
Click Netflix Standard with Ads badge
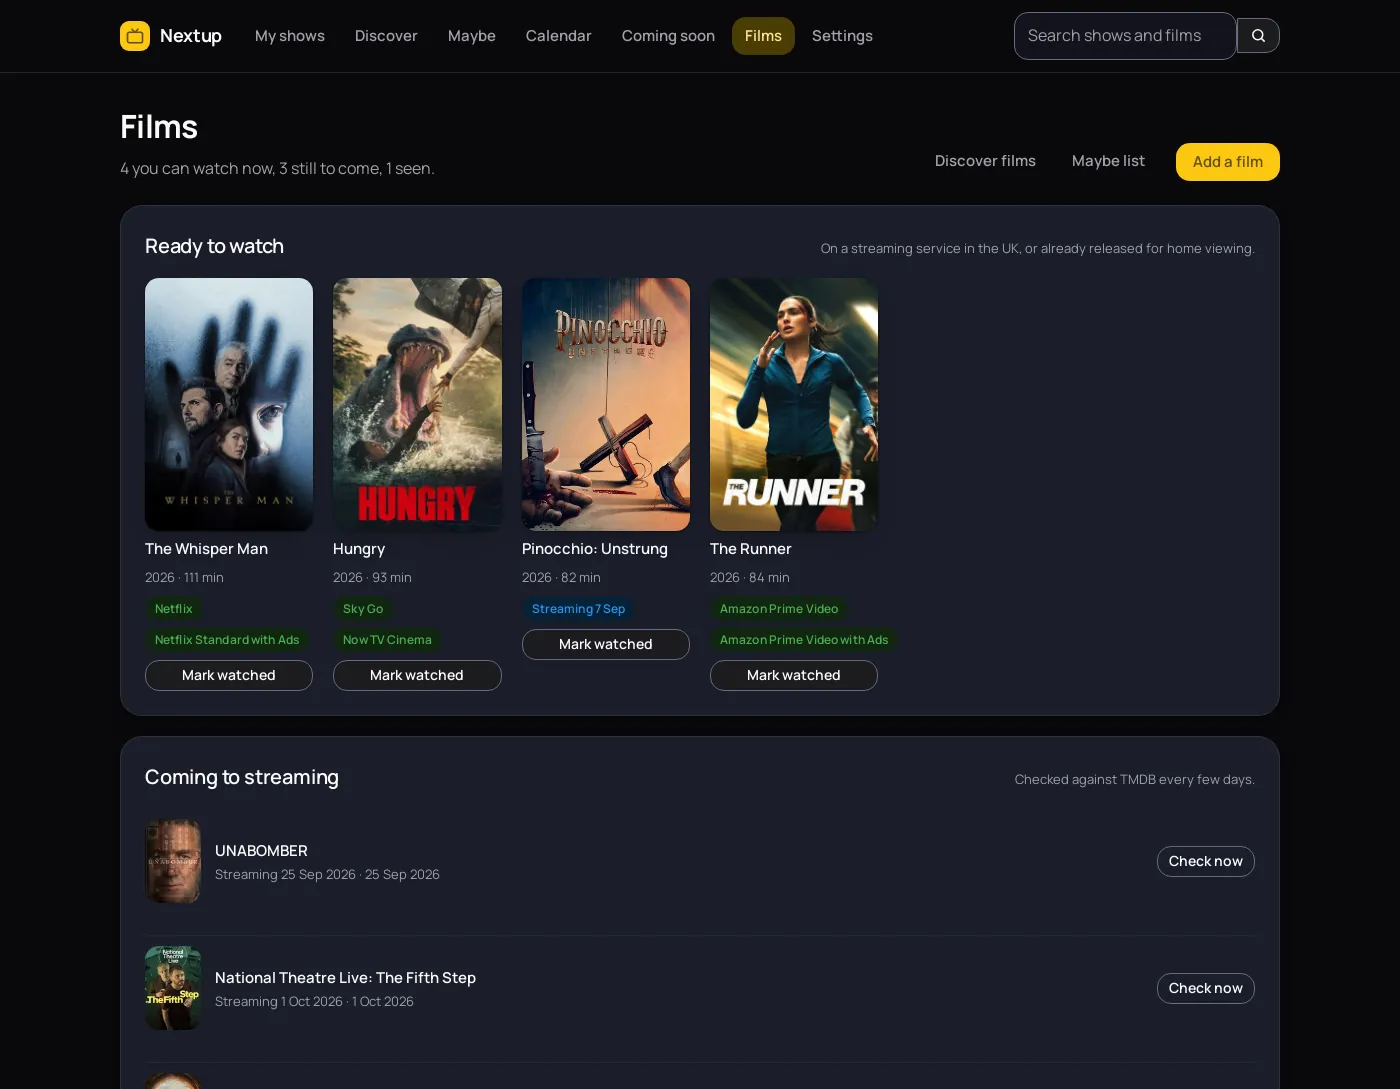227,640
